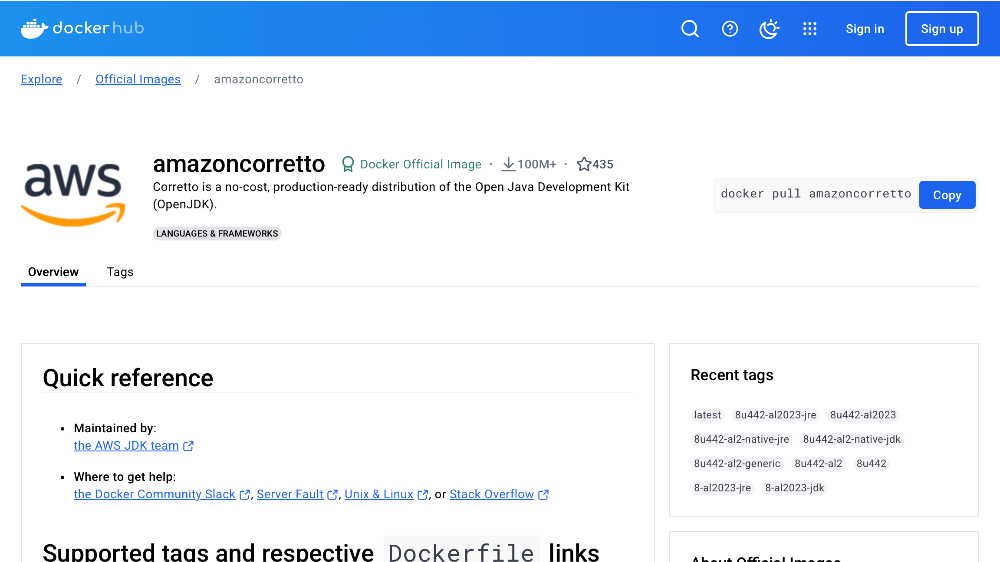1000x562 pixels.
Task: Click the Sign up button
Action: pos(942,29)
